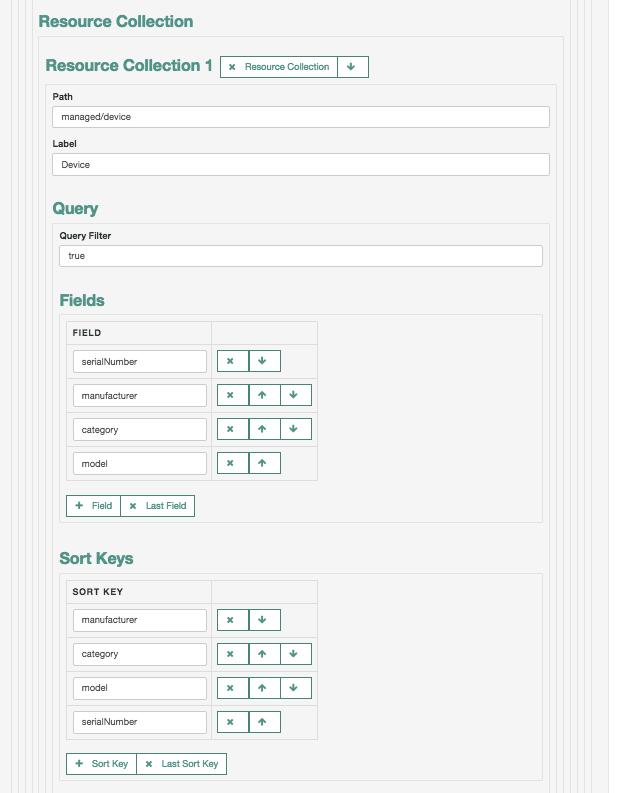
Task: Move category field down
Action: tap(296, 429)
